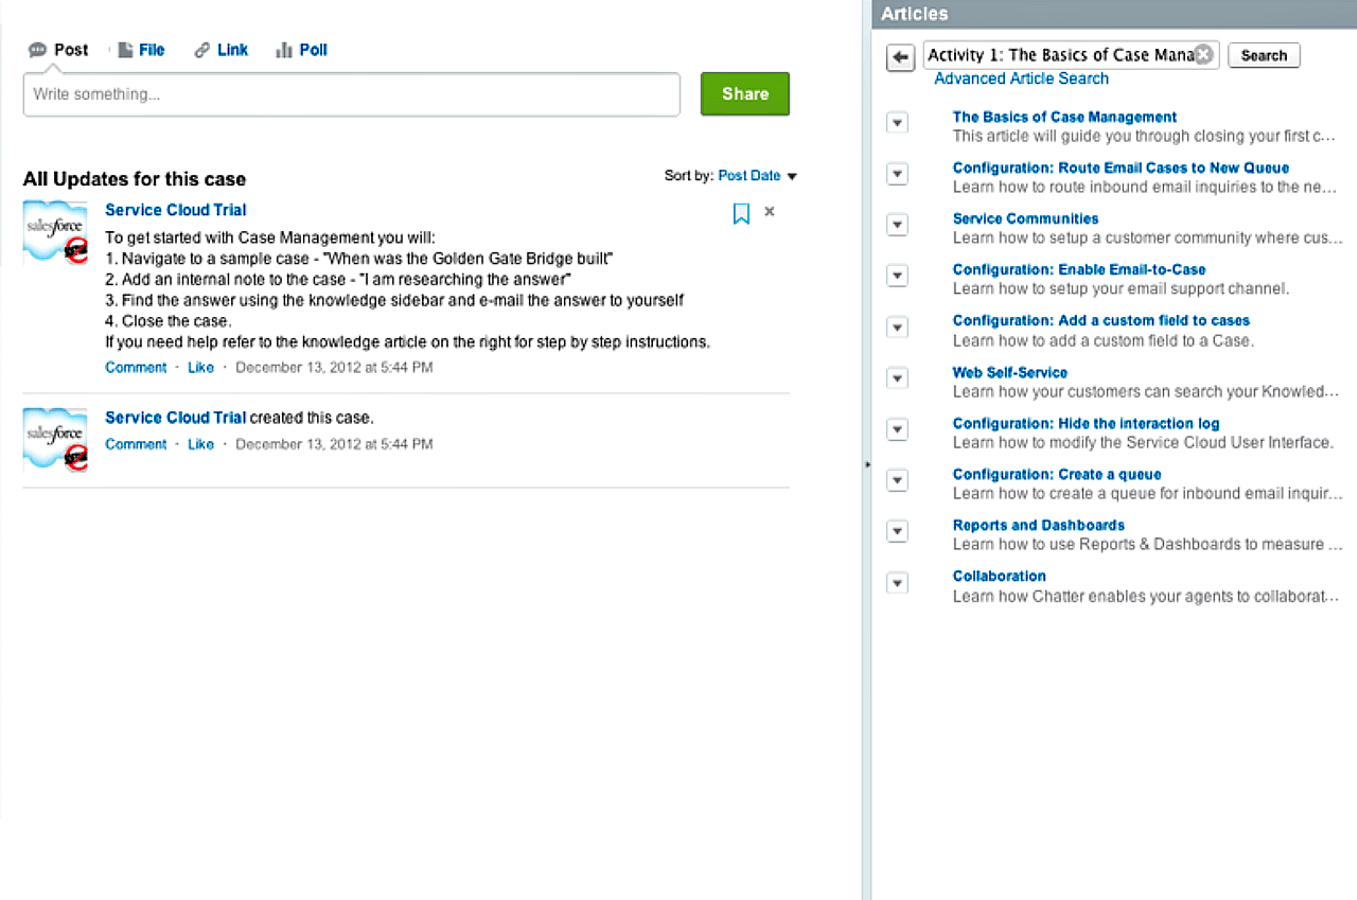1357x900 pixels.
Task: Click the back arrow in Articles panel
Action: pyautogui.click(x=900, y=57)
